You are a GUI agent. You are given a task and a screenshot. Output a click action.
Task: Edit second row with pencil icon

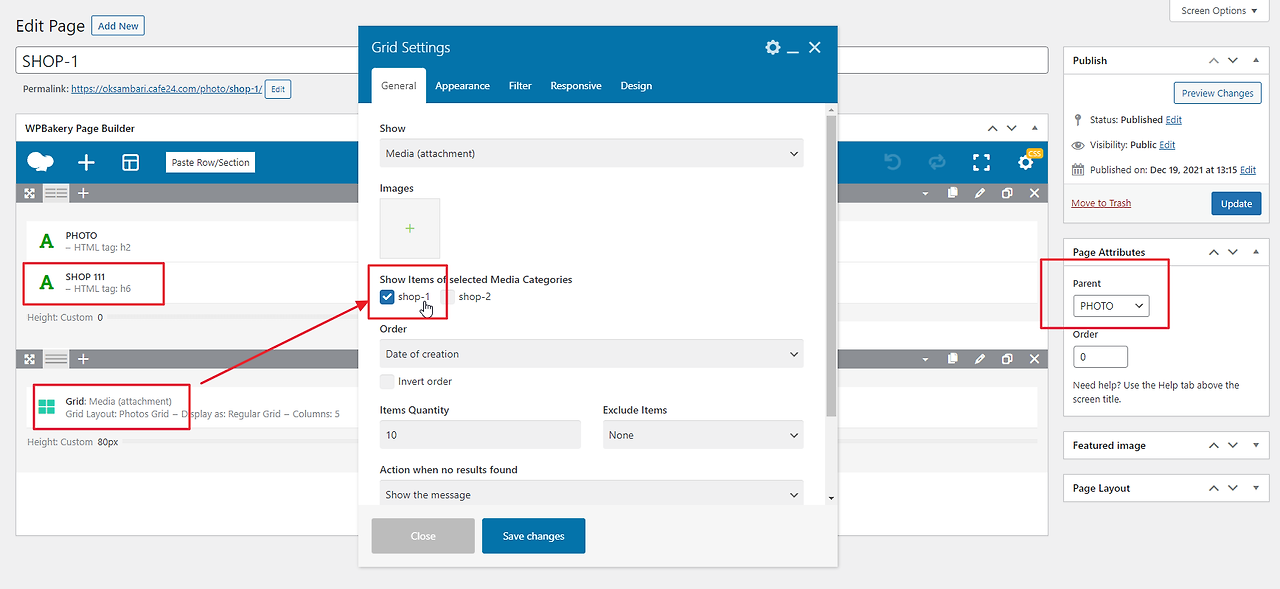pyautogui.click(x=980, y=358)
